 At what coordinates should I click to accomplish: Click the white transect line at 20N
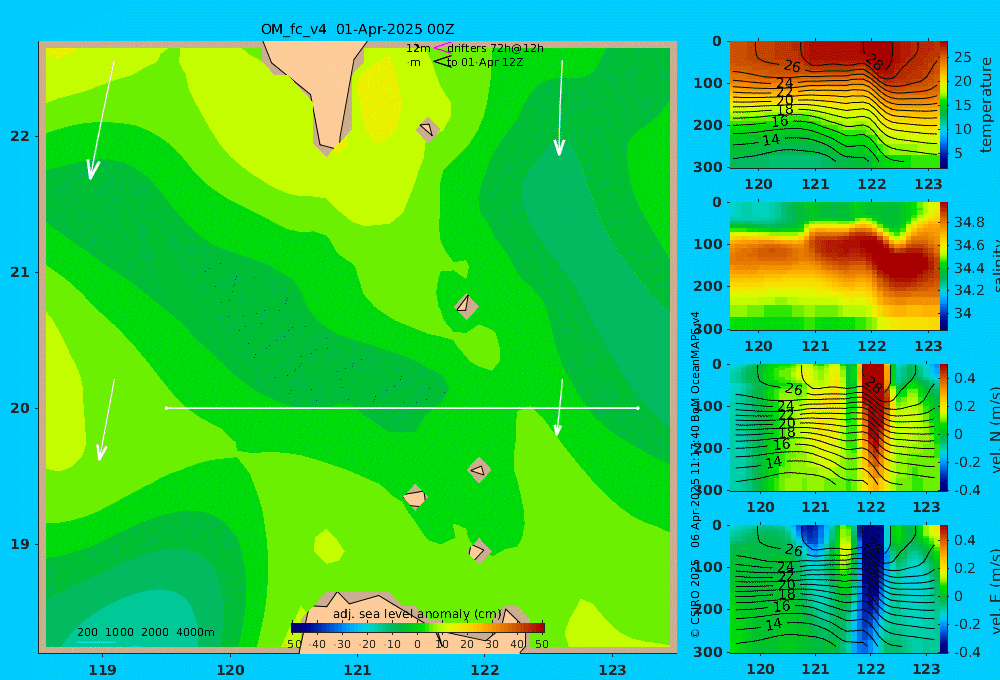pyautogui.click(x=402, y=408)
